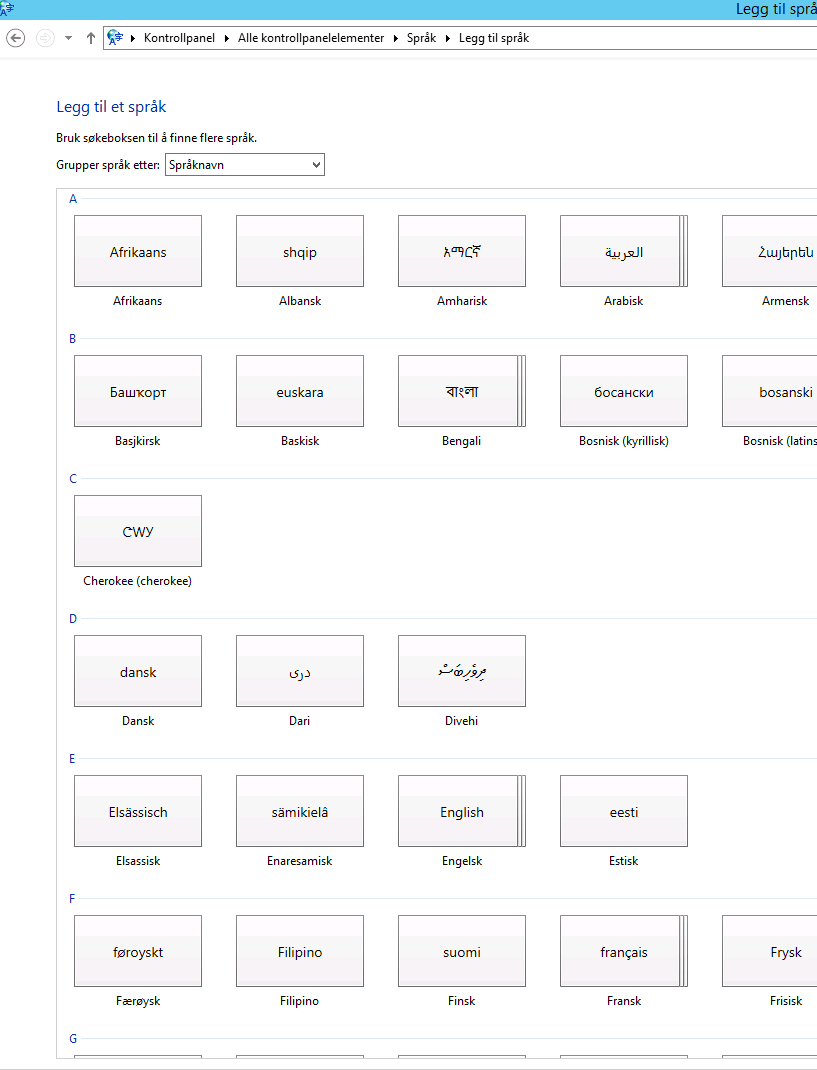Screen dimensions: 817x1070
Task: Select the Baskisk (euskara) tile
Action: pos(300,391)
